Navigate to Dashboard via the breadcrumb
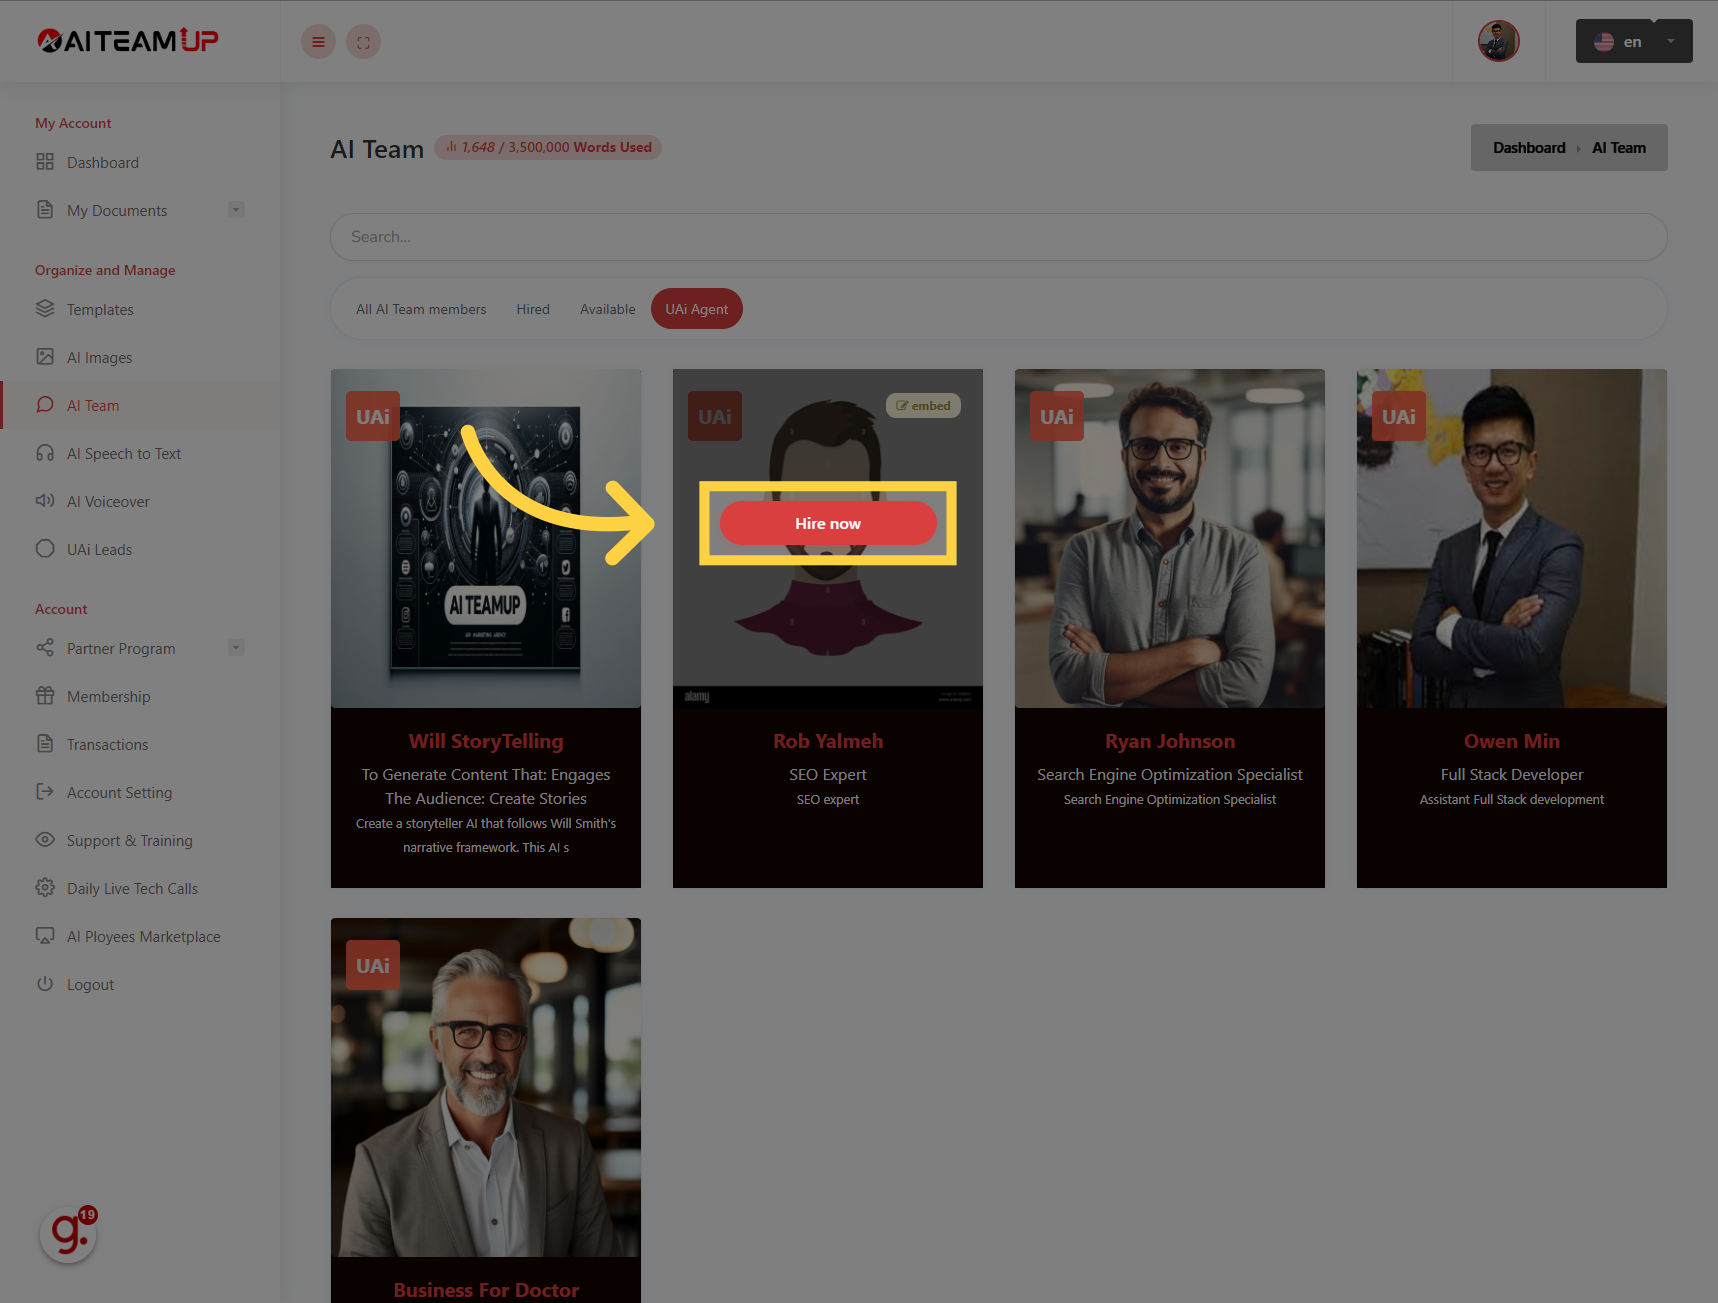Image resolution: width=1718 pixels, height=1303 pixels. (x=1528, y=147)
